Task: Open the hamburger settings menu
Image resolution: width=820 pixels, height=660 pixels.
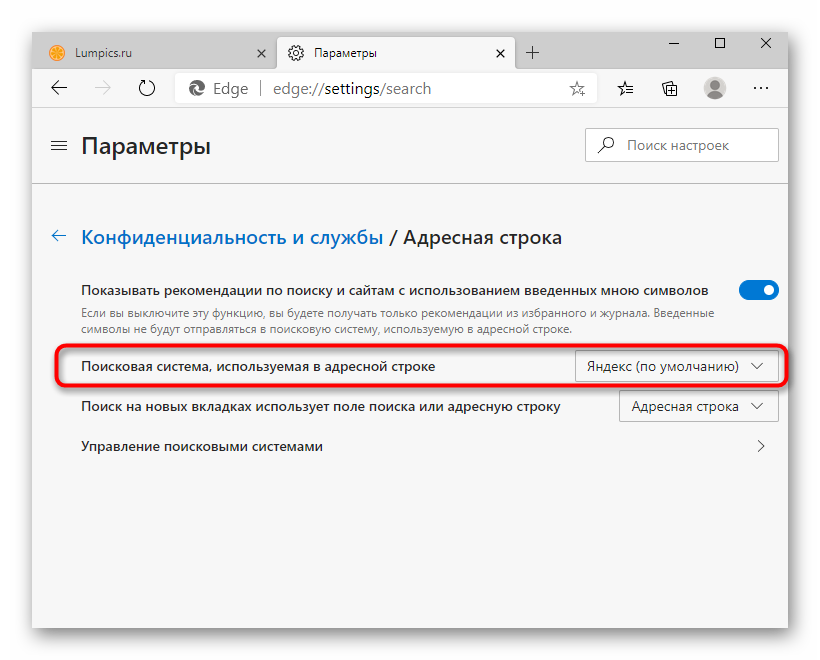Action: [x=59, y=146]
